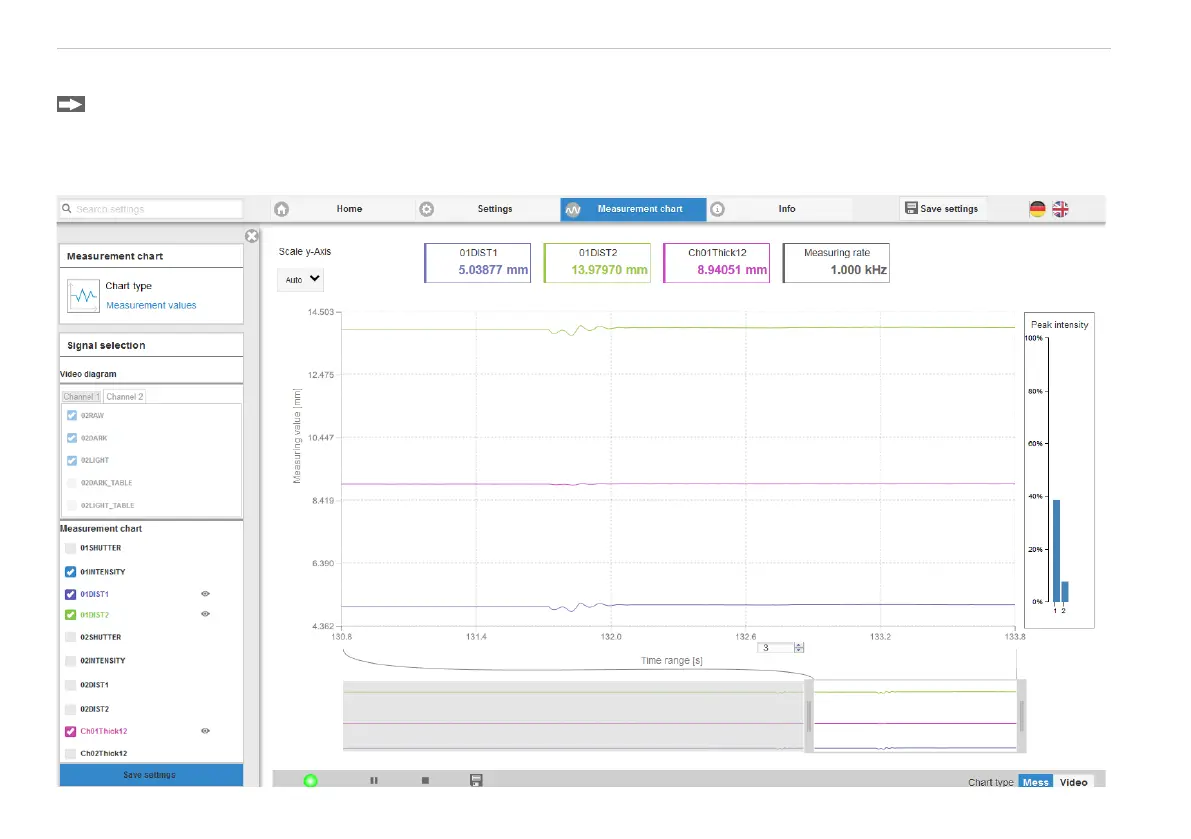This screenshot has height=839, width=1191.
Task: Click the Signal selection panel header
Action: tap(151, 345)
